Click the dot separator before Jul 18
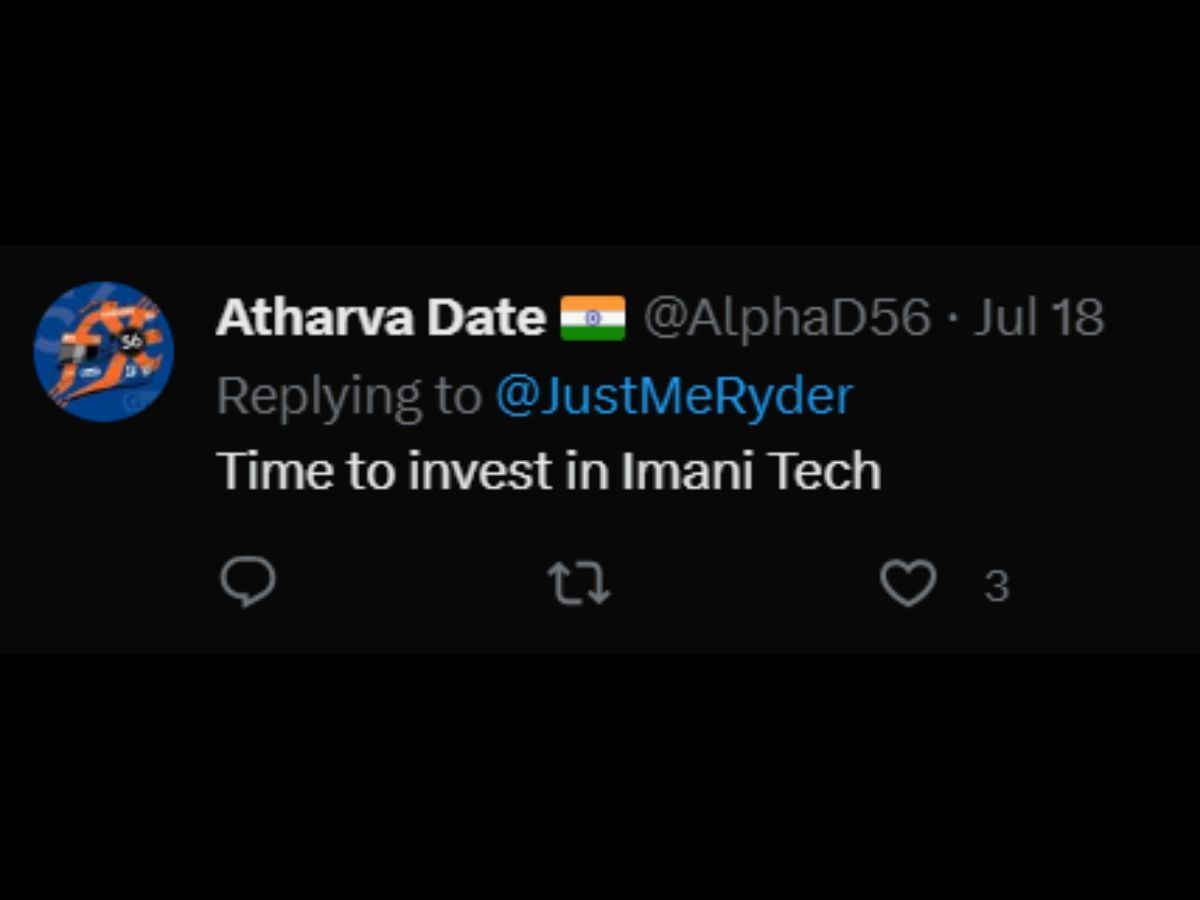This screenshot has height=900, width=1200. click(953, 320)
